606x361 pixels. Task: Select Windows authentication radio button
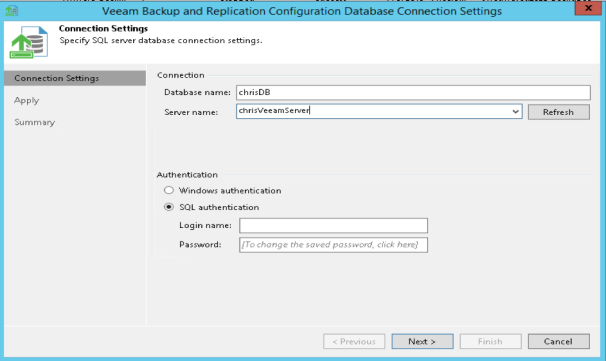point(169,190)
